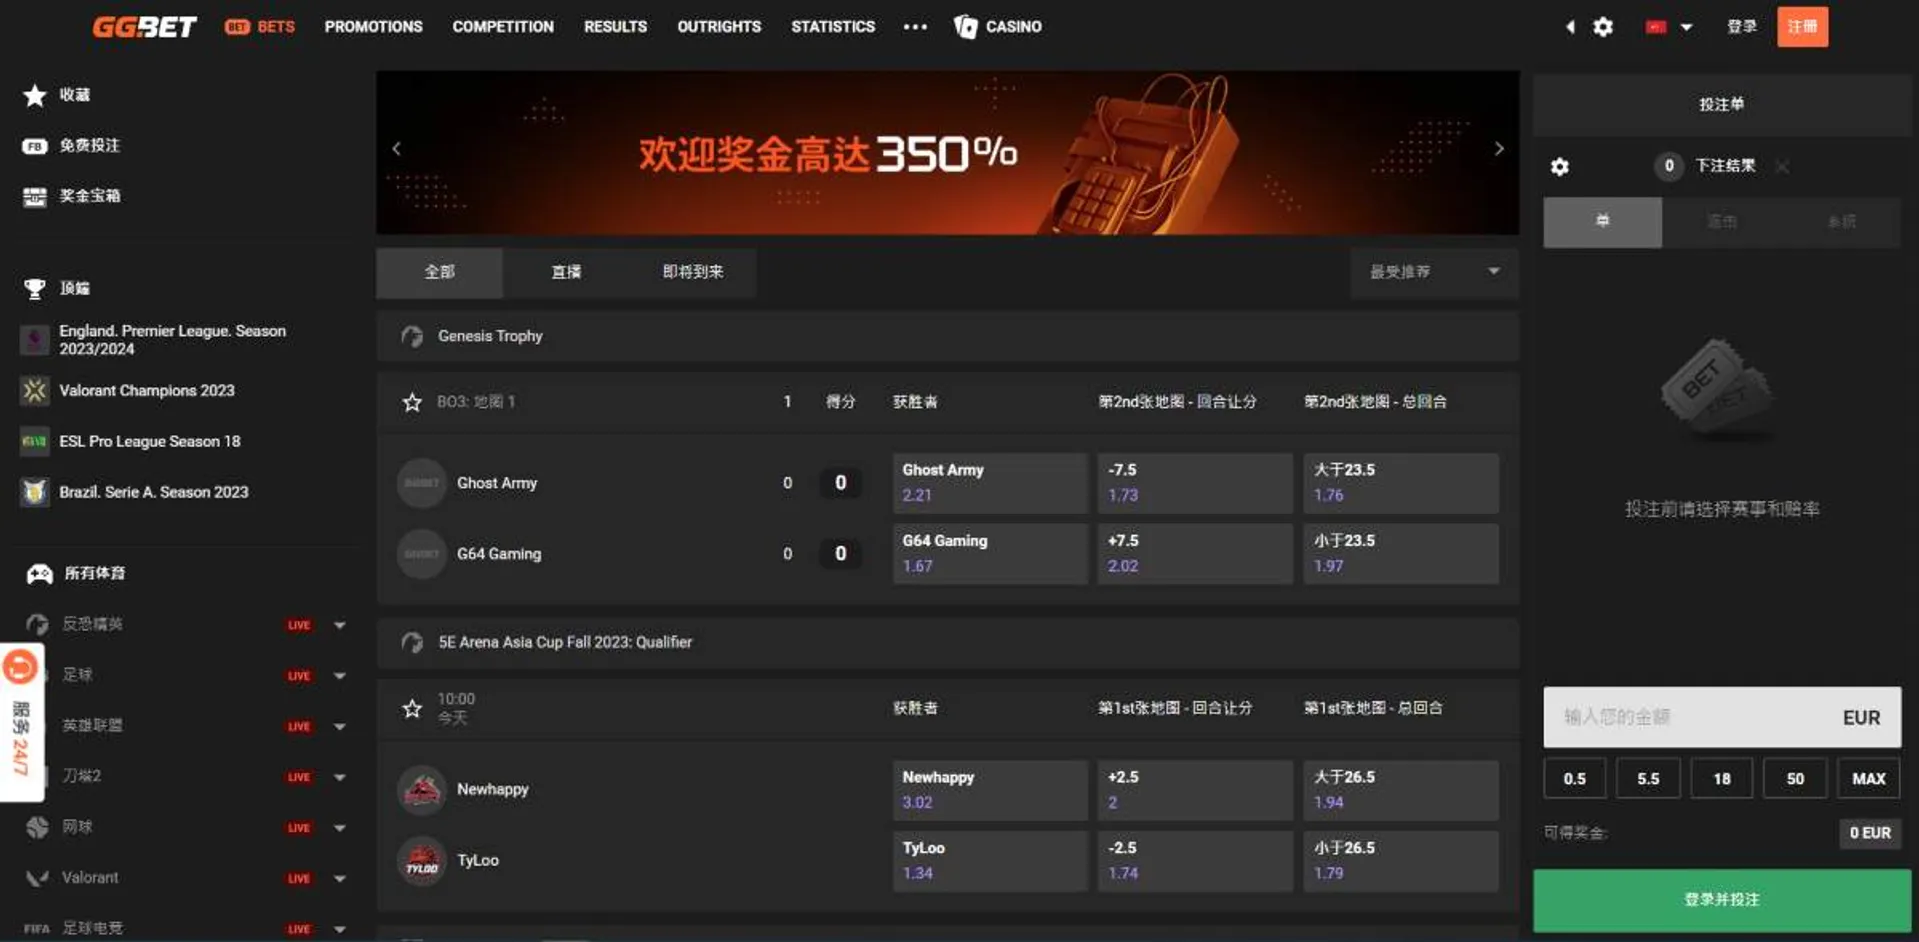Expand the League of Legends category arrow
Image resolution: width=1919 pixels, height=942 pixels.
pos(340,727)
